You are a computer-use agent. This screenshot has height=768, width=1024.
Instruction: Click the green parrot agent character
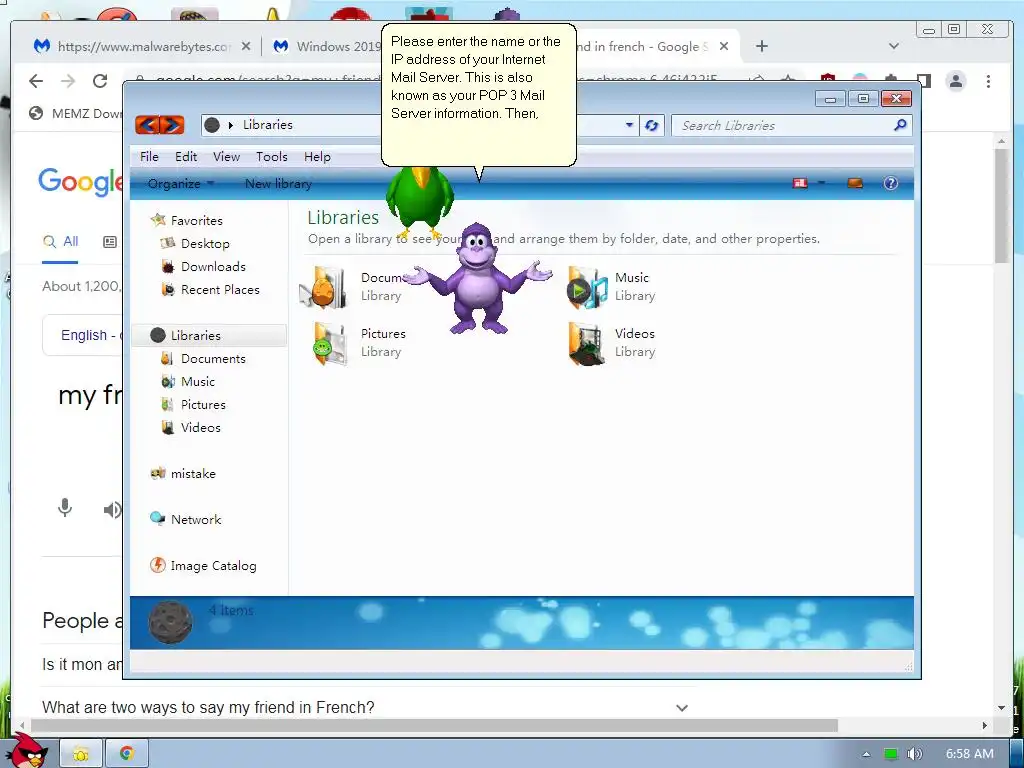point(419,200)
